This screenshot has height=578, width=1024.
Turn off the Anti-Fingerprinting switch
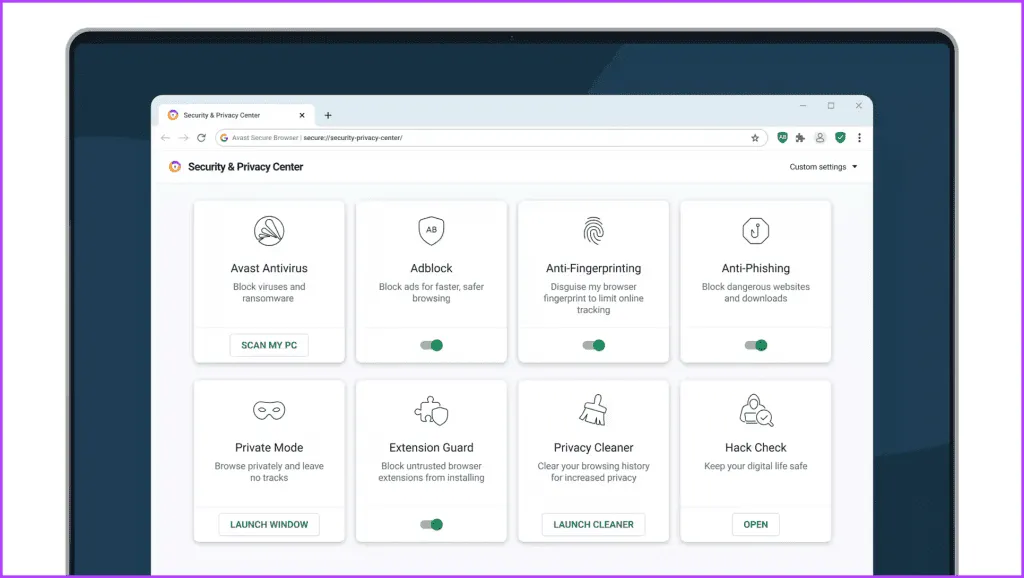tap(593, 345)
